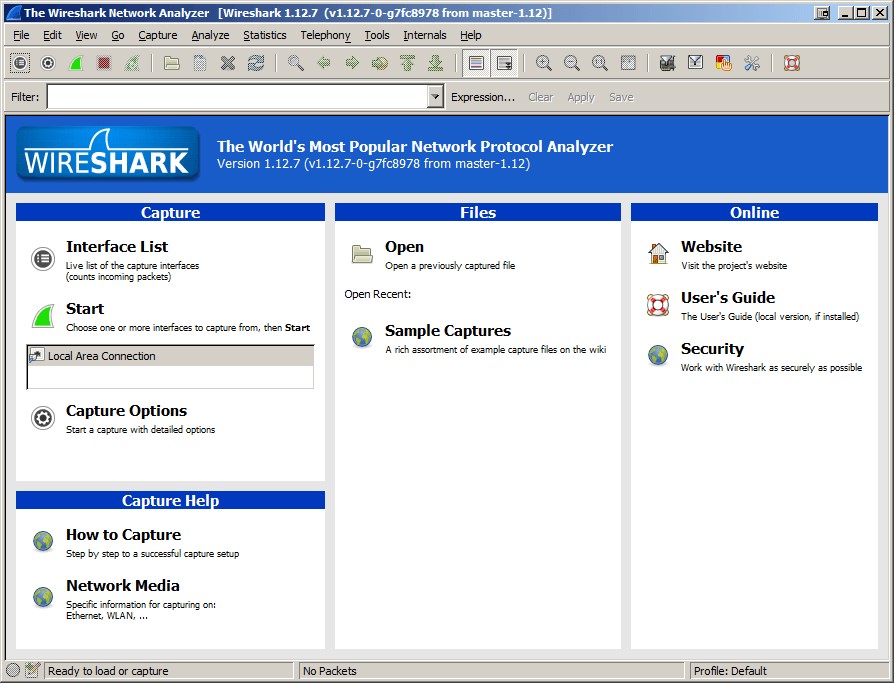Image resolution: width=894 pixels, height=683 pixels.
Task: Clear the display filter
Action: coord(541,97)
